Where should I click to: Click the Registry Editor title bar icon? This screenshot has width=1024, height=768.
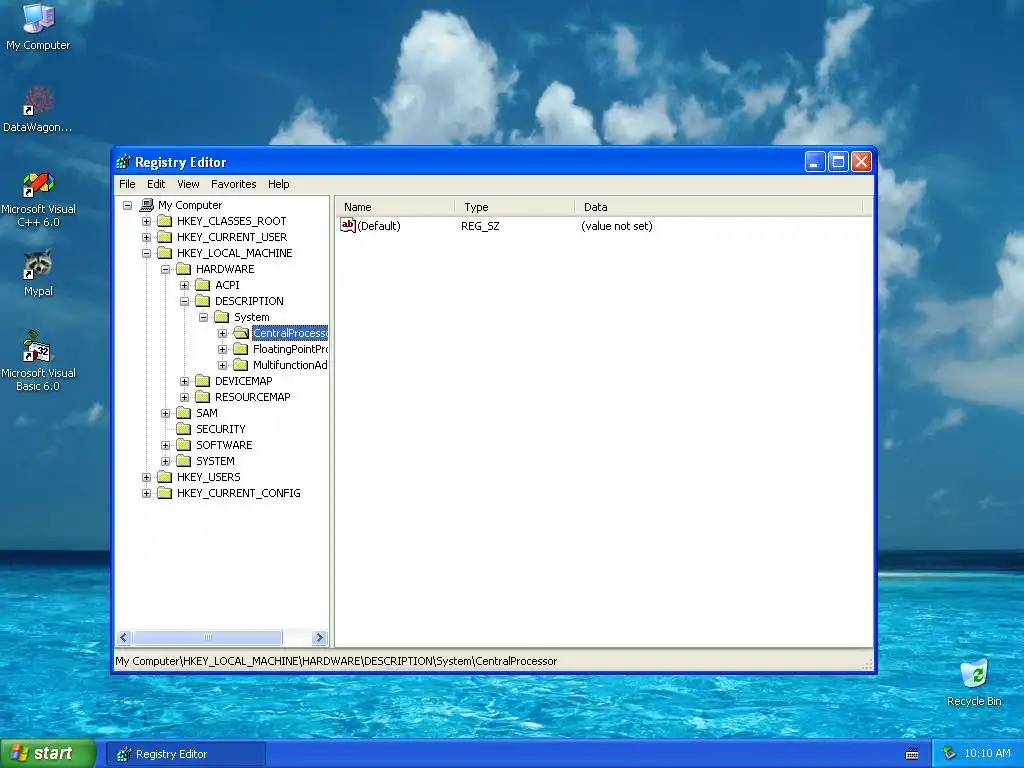click(x=123, y=162)
